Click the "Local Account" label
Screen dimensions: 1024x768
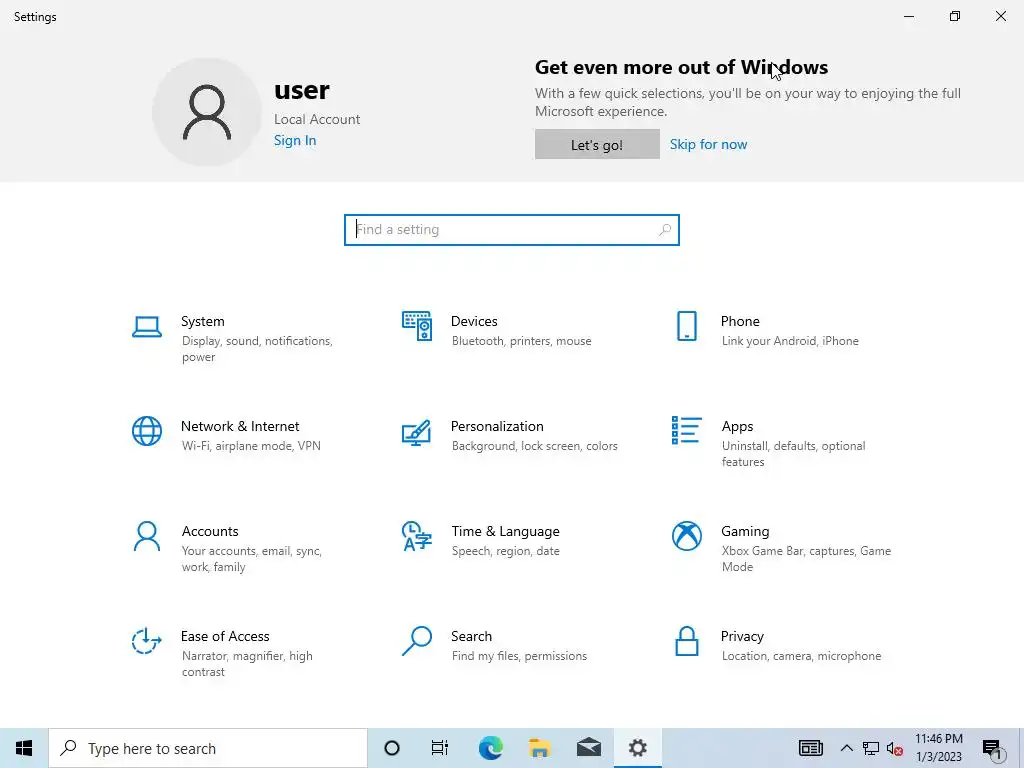317,120
